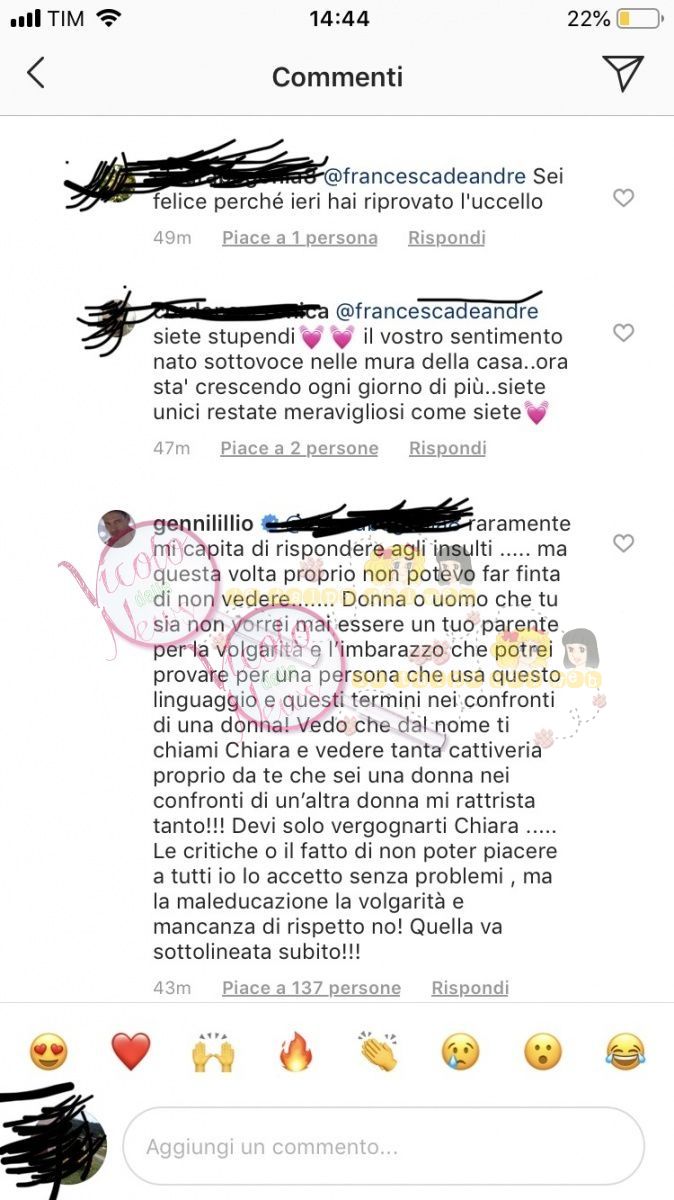Like the 'siete stupendi' comment
The height and width of the screenshot is (1200, 674).
click(623, 333)
